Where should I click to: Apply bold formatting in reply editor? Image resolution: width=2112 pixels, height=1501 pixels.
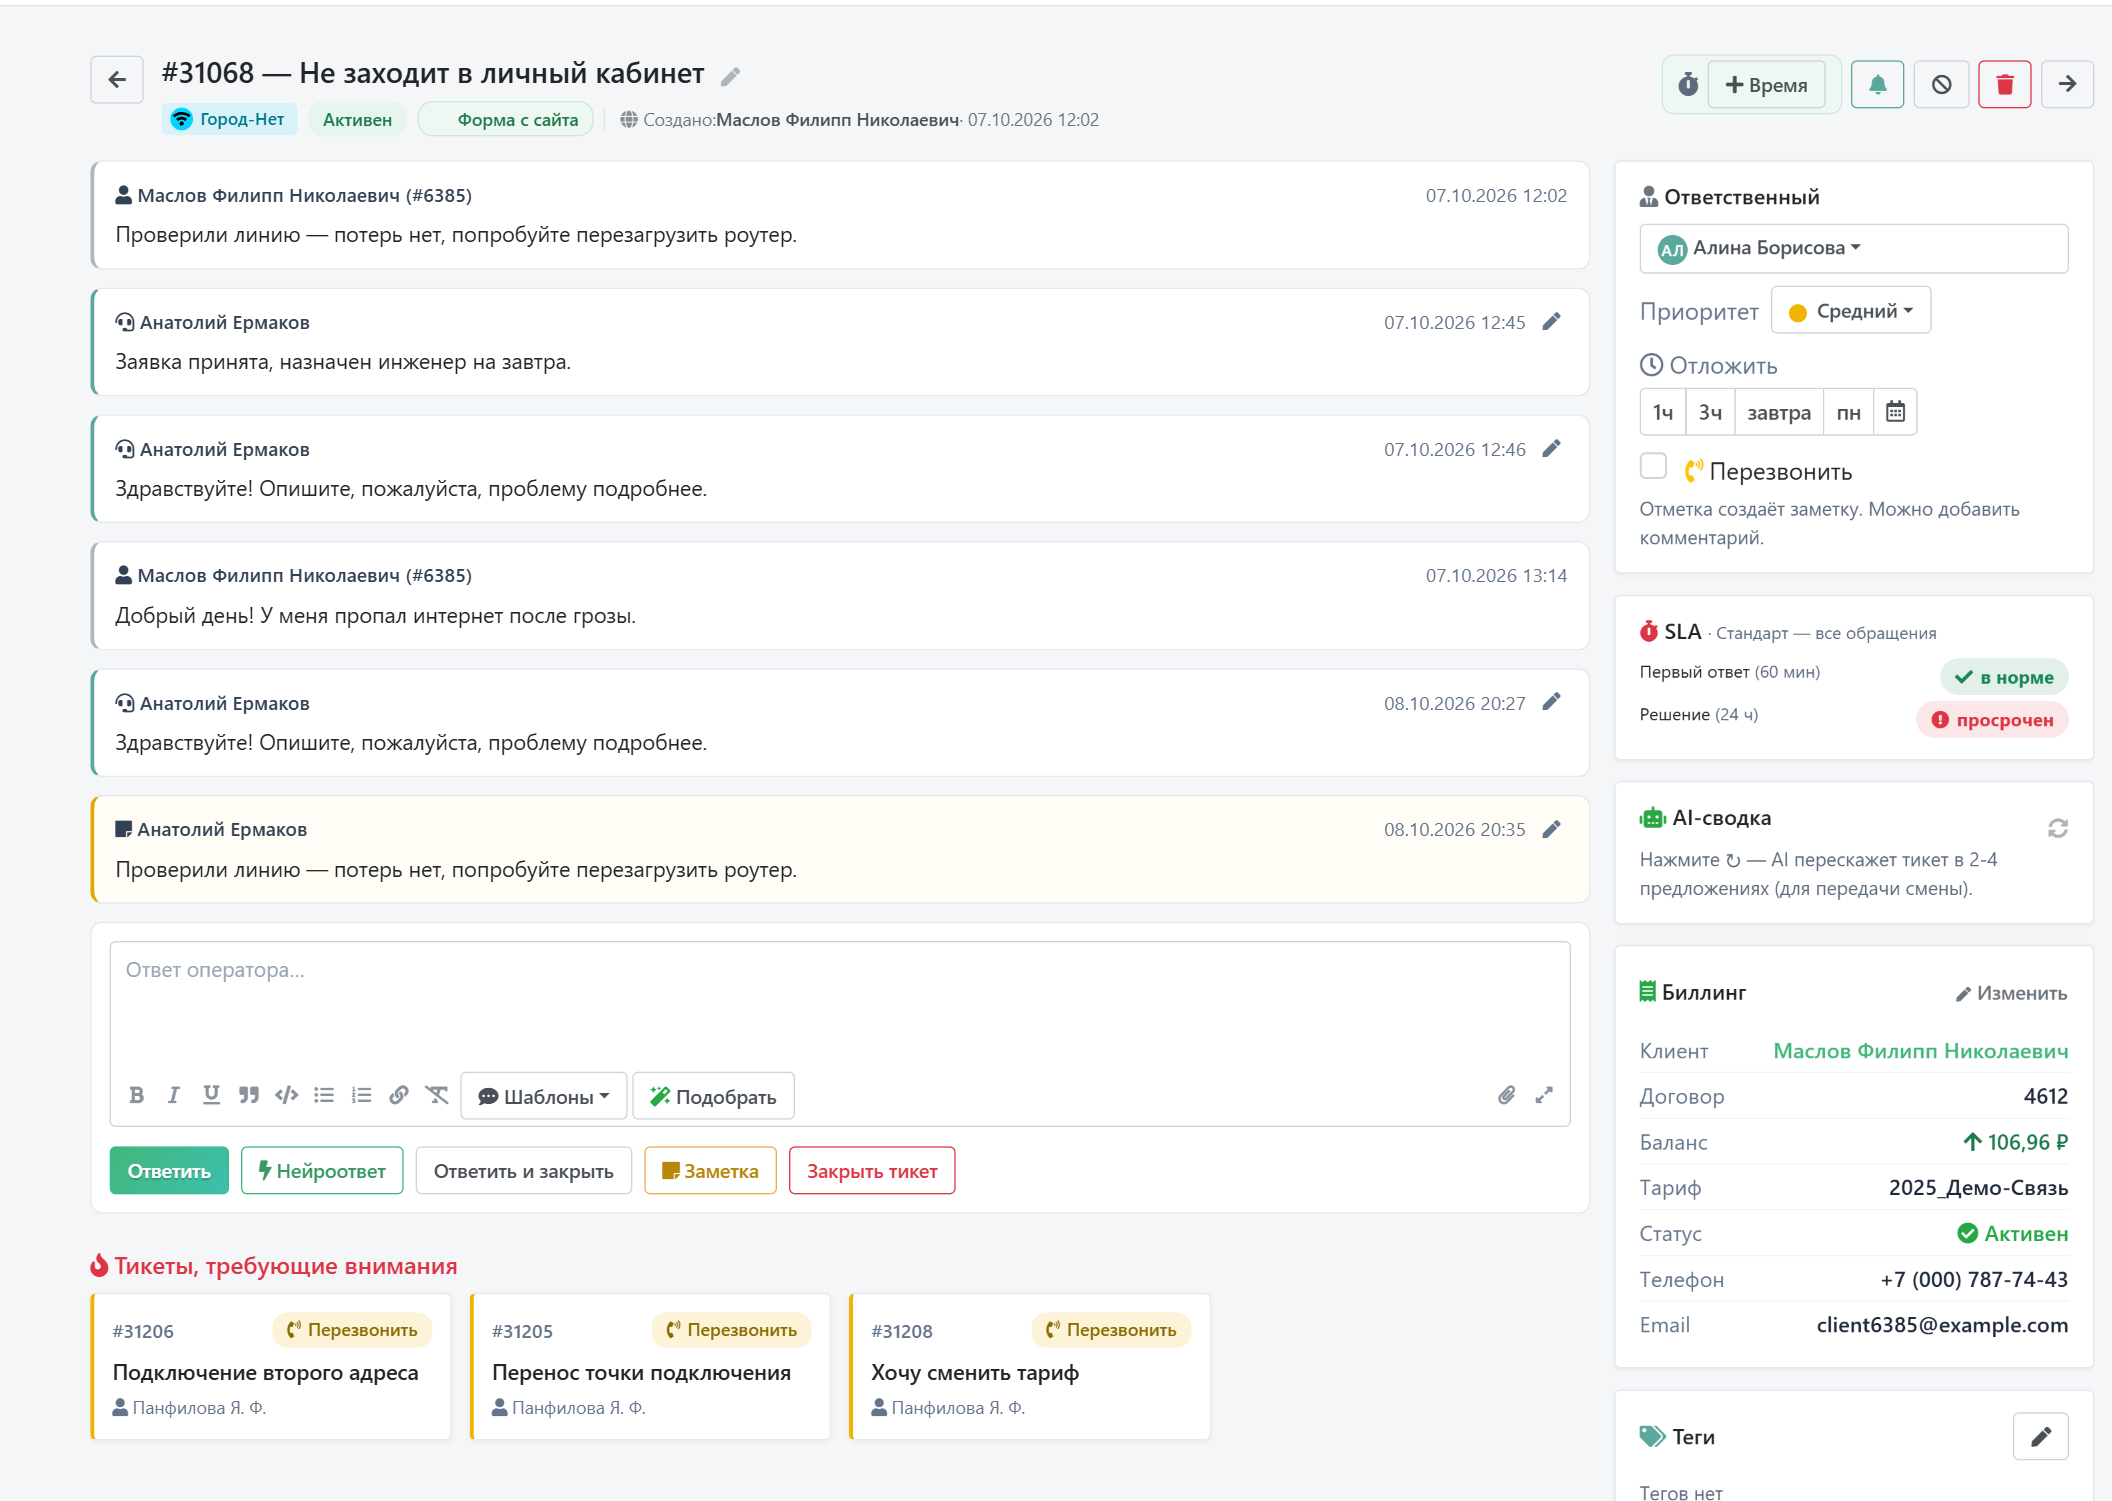137,1095
